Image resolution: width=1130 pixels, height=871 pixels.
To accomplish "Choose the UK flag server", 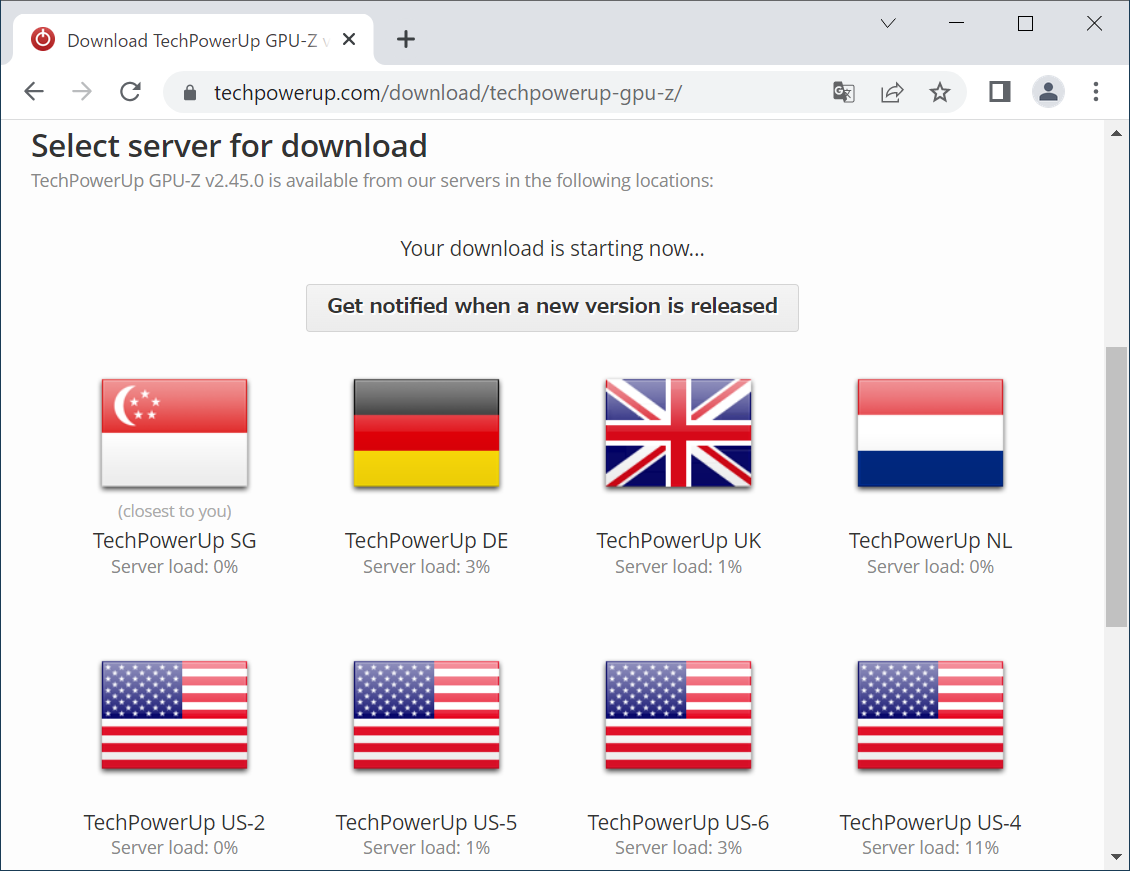I will (678, 433).
